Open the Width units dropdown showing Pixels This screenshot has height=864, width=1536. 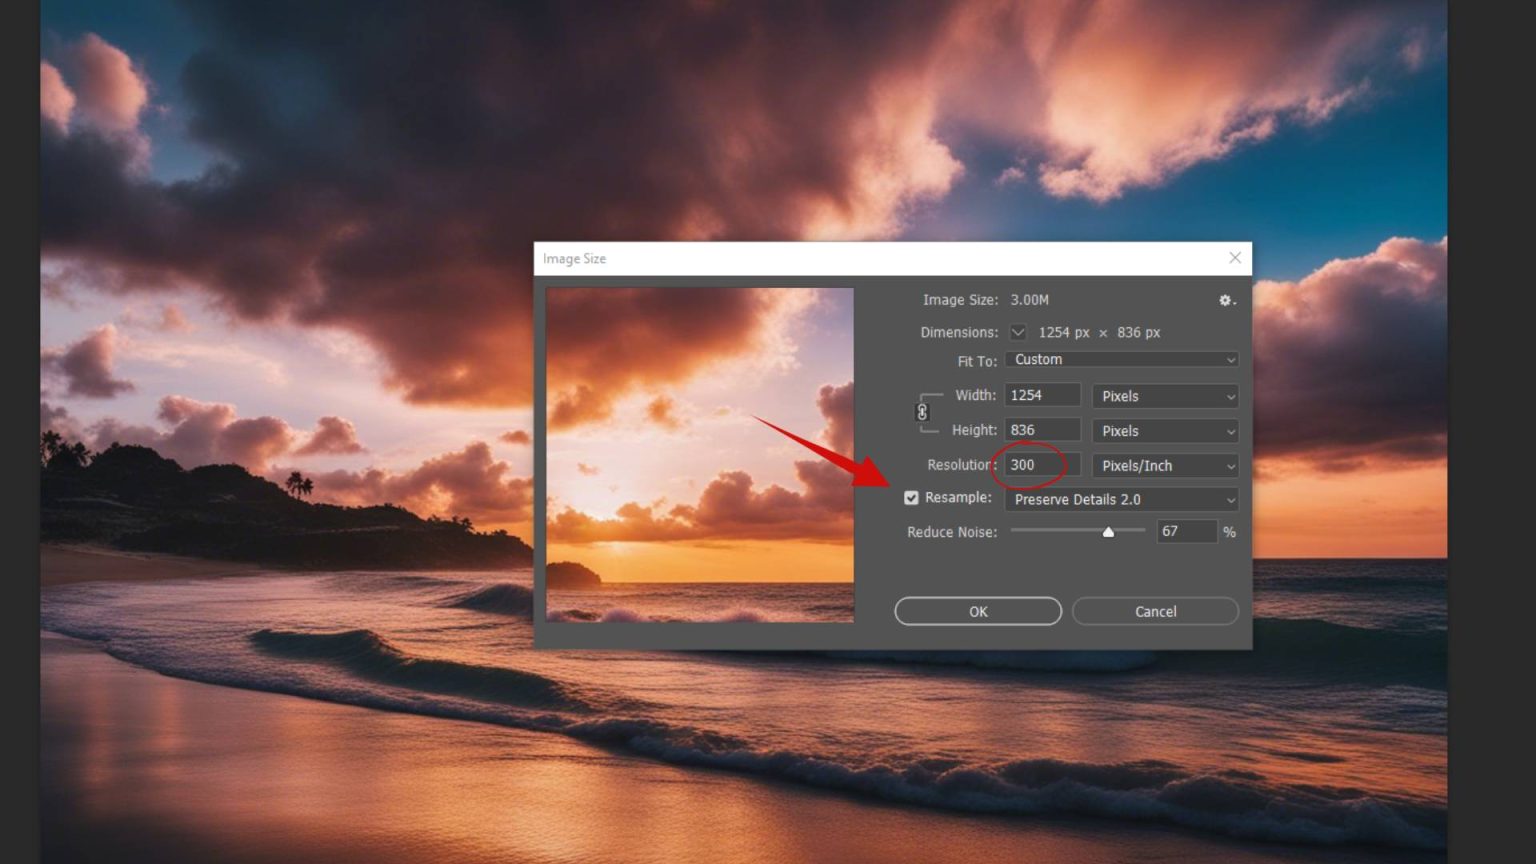1164,395
